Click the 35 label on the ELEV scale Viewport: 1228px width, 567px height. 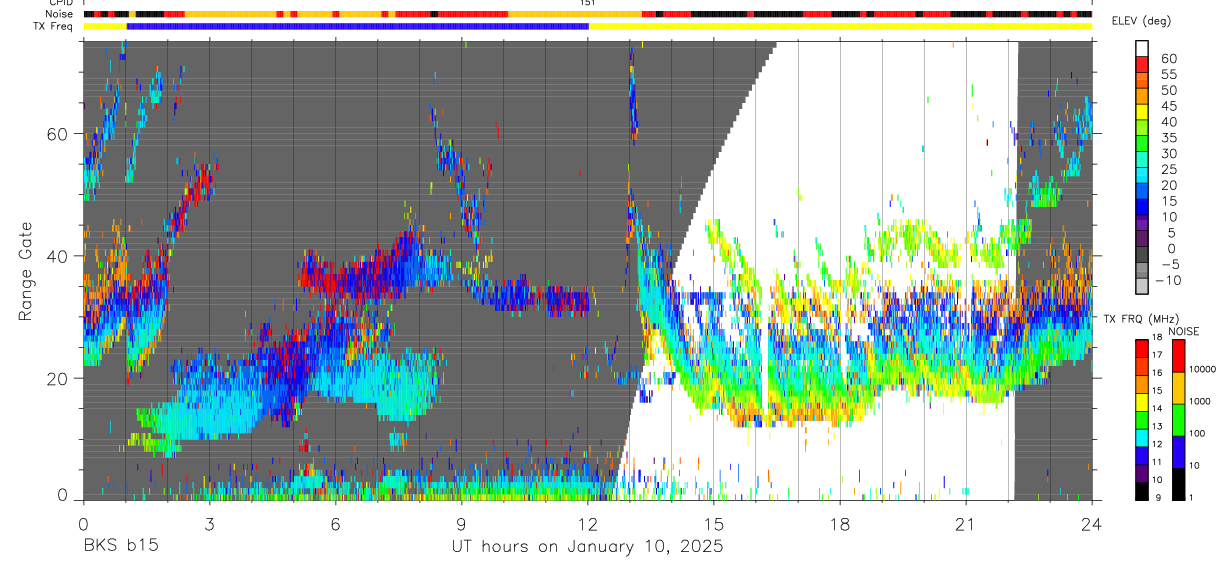coord(1168,137)
